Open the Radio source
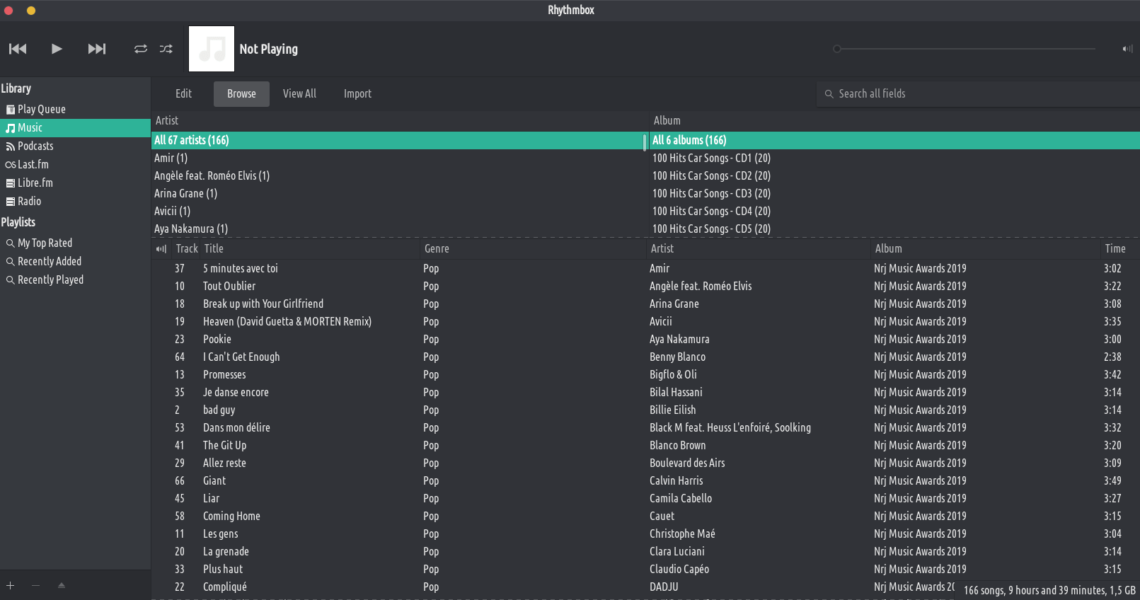This screenshot has height=600, width=1140. [29, 201]
